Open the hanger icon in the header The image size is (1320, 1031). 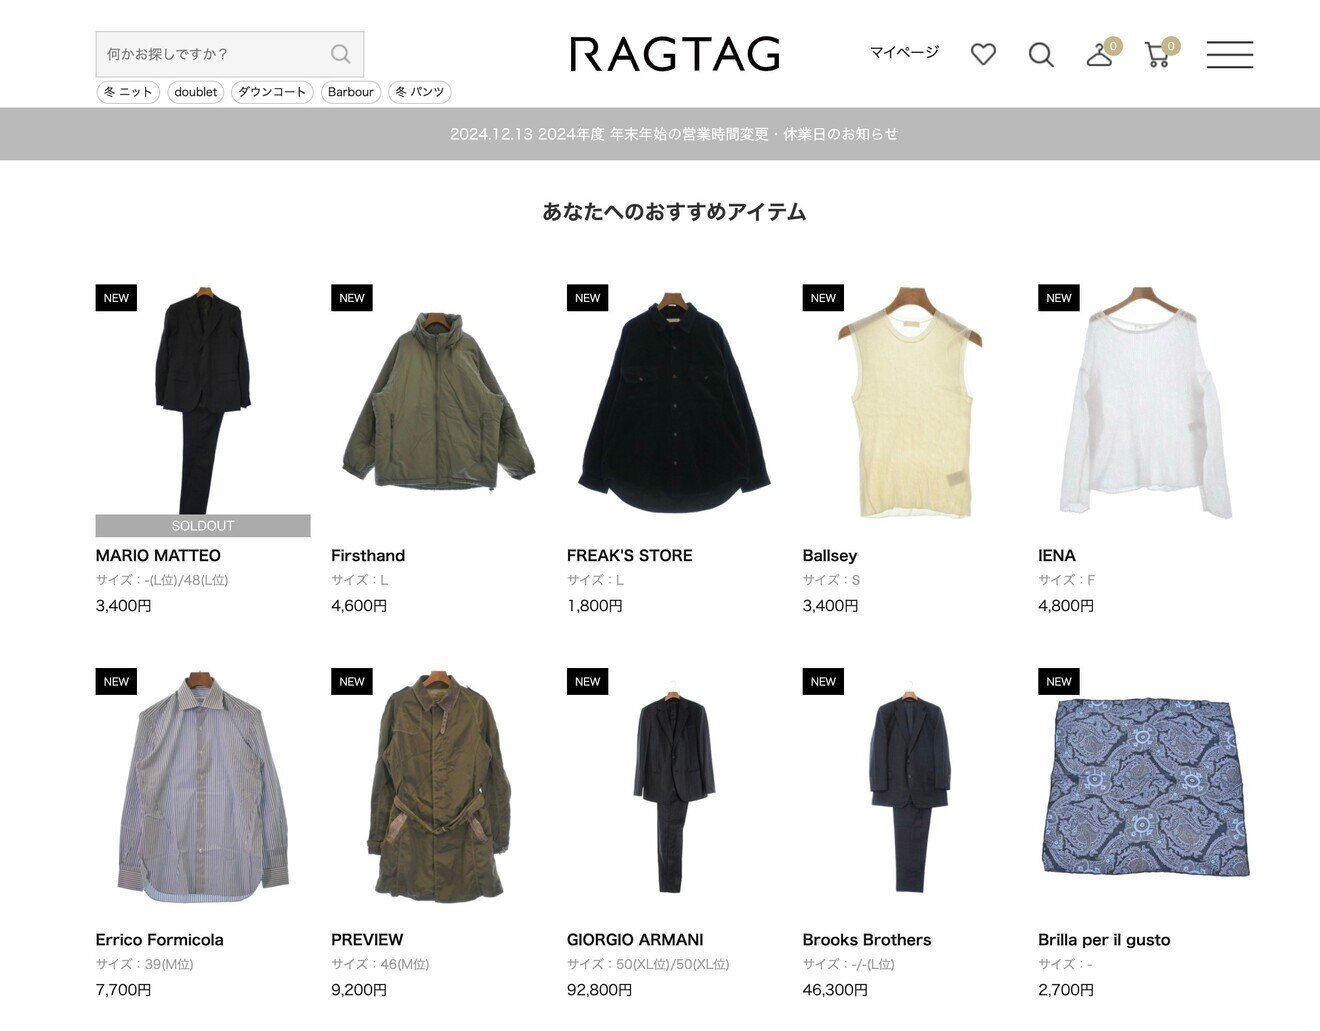(x=1100, y=55)
